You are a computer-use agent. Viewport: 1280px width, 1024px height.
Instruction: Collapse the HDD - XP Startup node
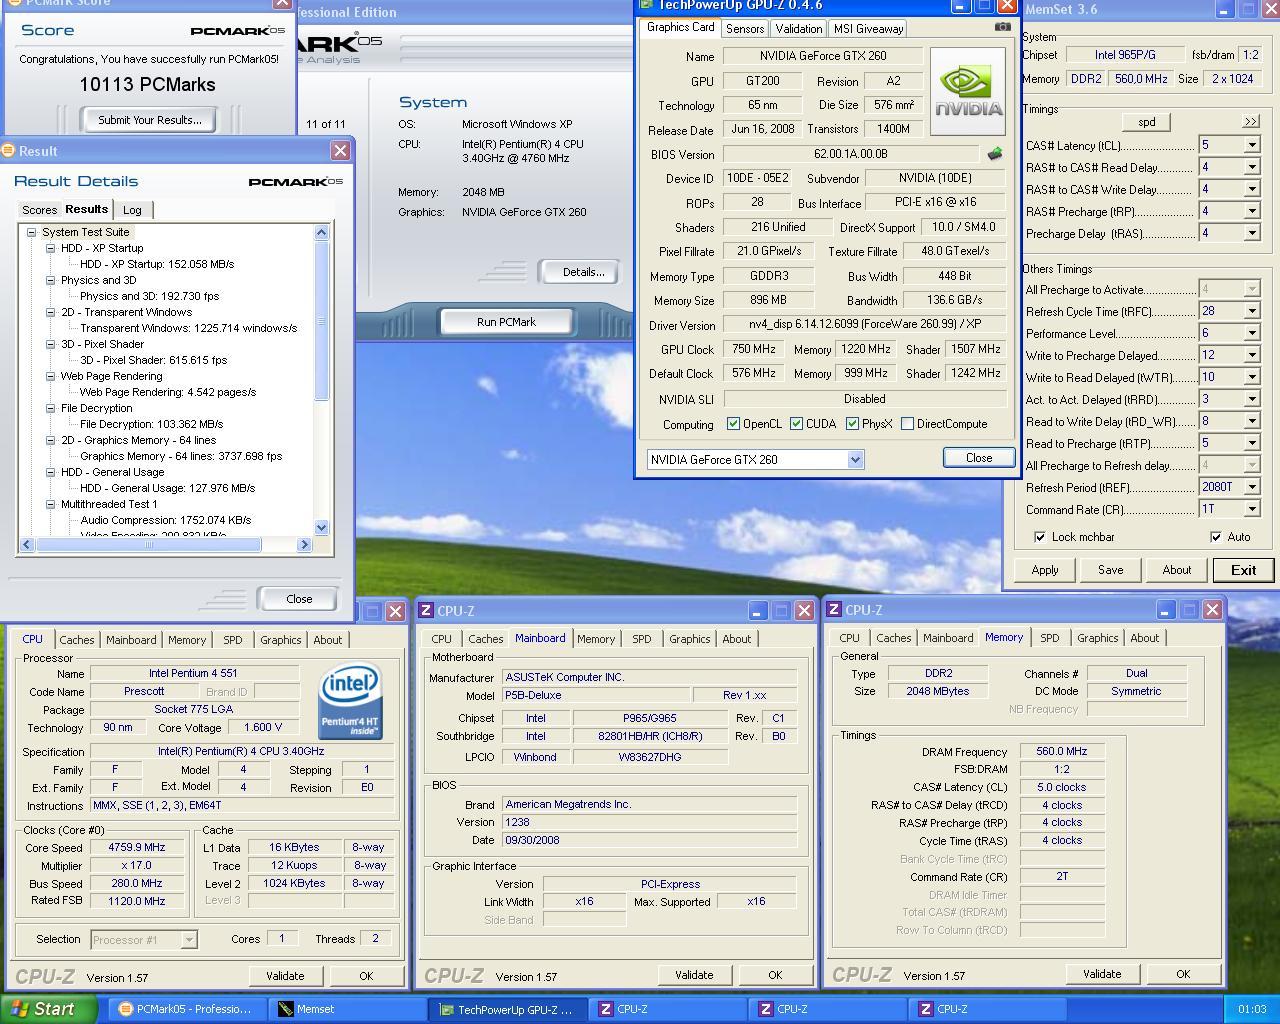[50, 248]
